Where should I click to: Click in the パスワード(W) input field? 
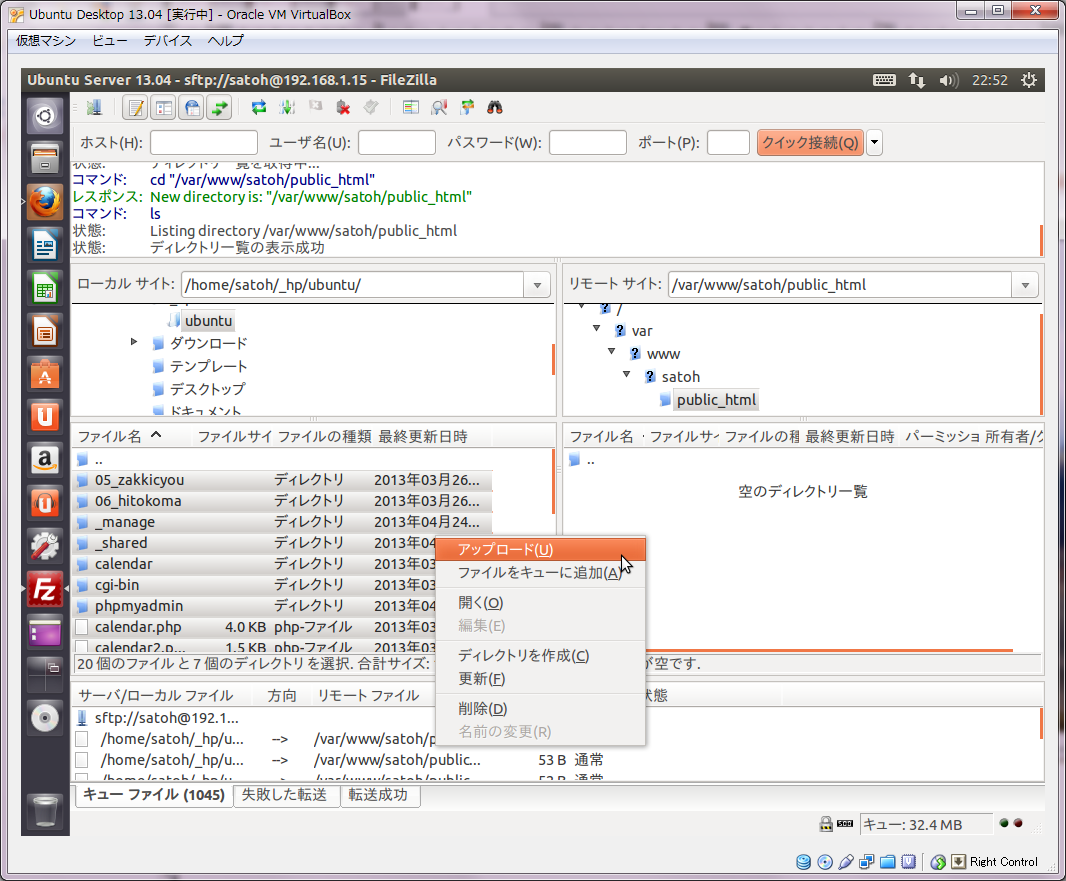click(588, 143)
